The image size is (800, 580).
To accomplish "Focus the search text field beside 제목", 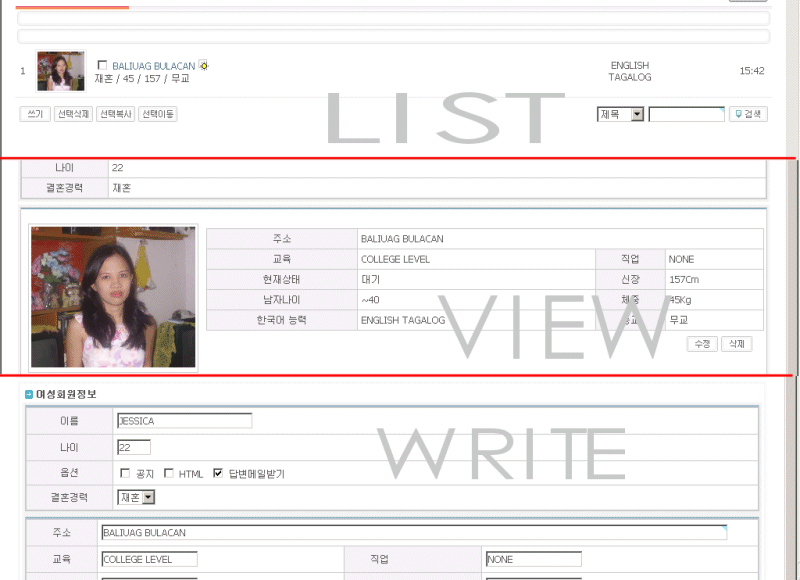I will pos(686,114).
